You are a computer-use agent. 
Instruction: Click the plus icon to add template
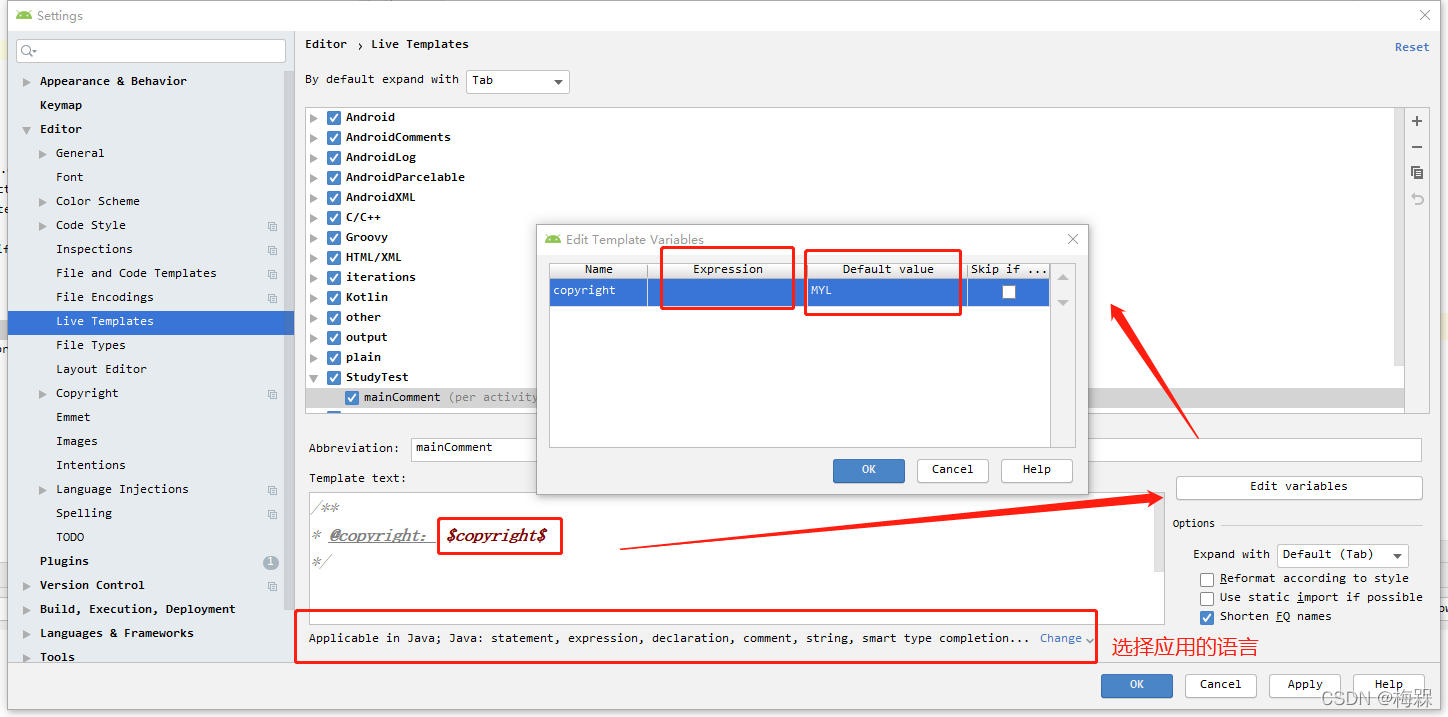1417,121
